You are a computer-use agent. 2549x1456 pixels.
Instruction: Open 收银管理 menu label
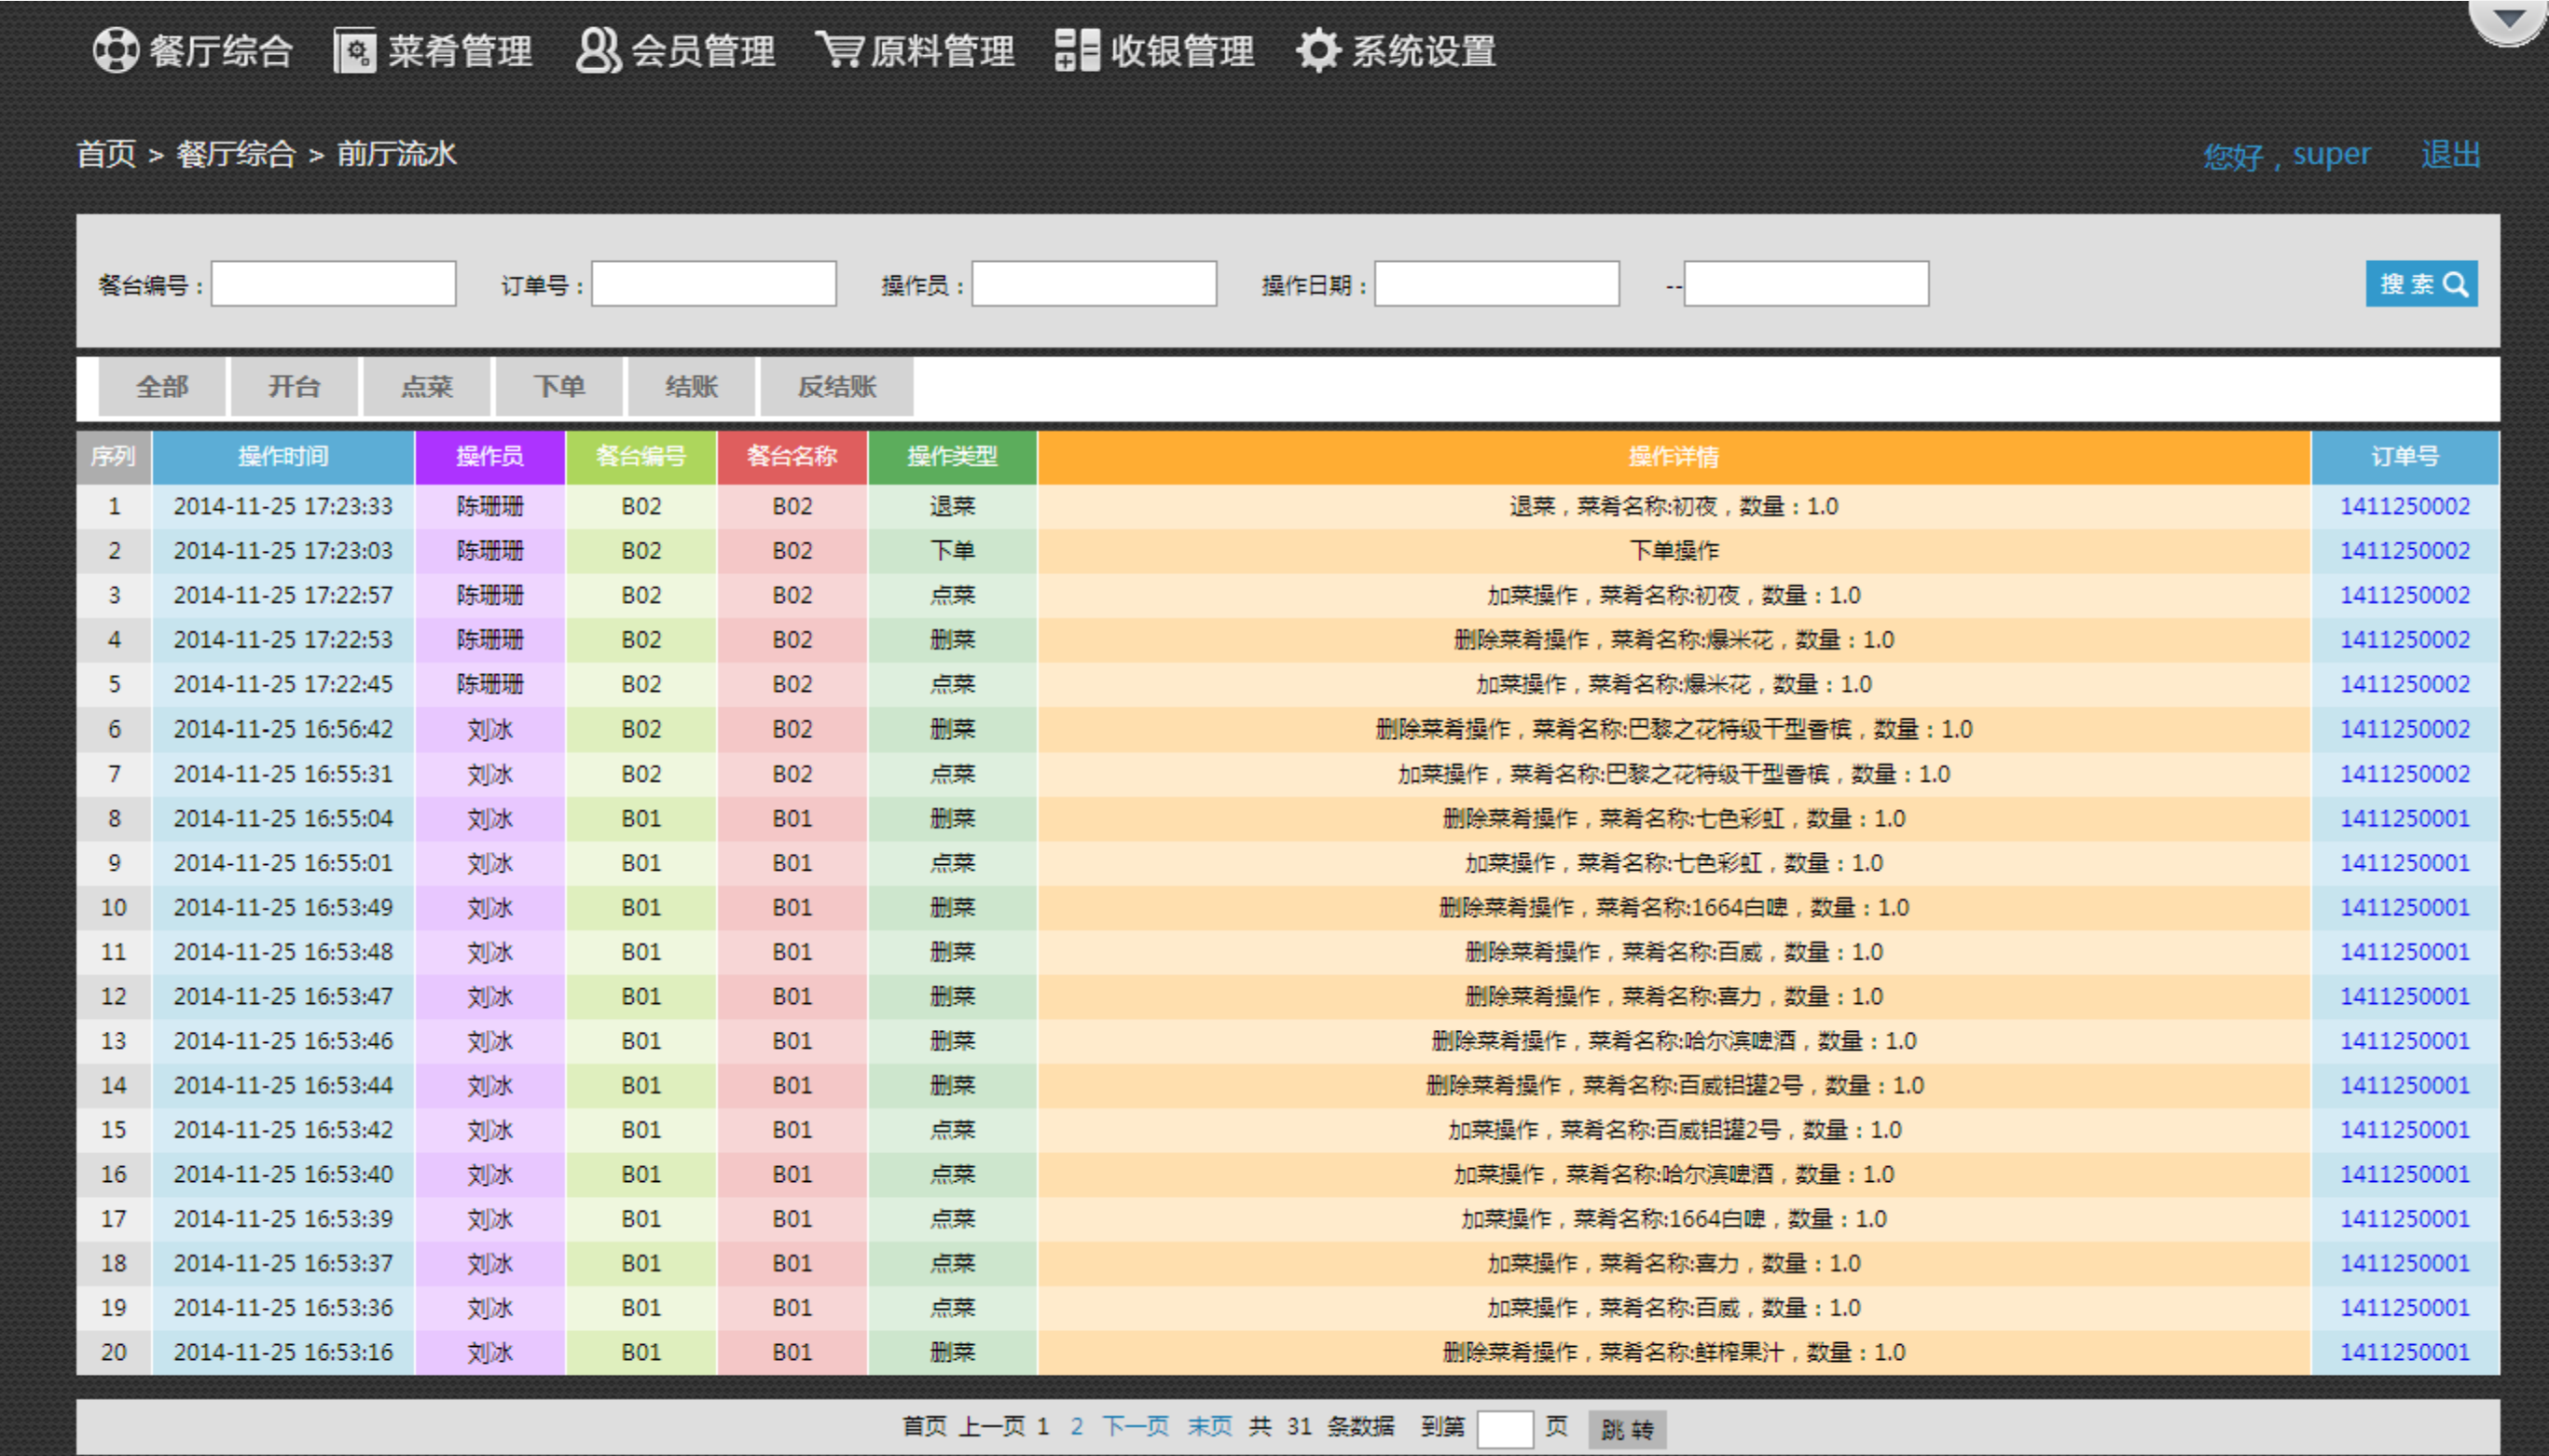(1182, 51)
